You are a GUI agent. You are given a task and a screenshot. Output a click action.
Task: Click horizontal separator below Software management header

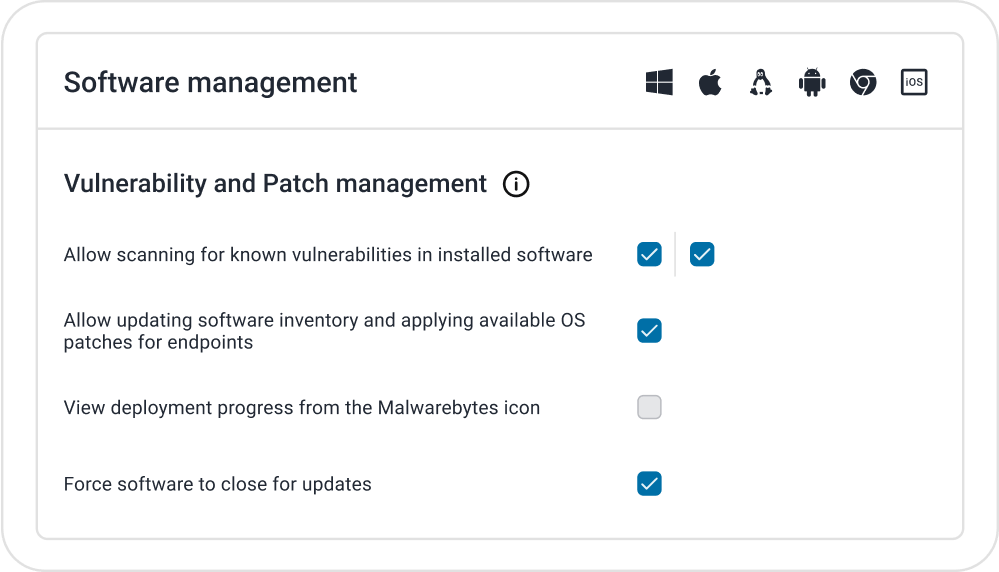click(x=500, y=129)
